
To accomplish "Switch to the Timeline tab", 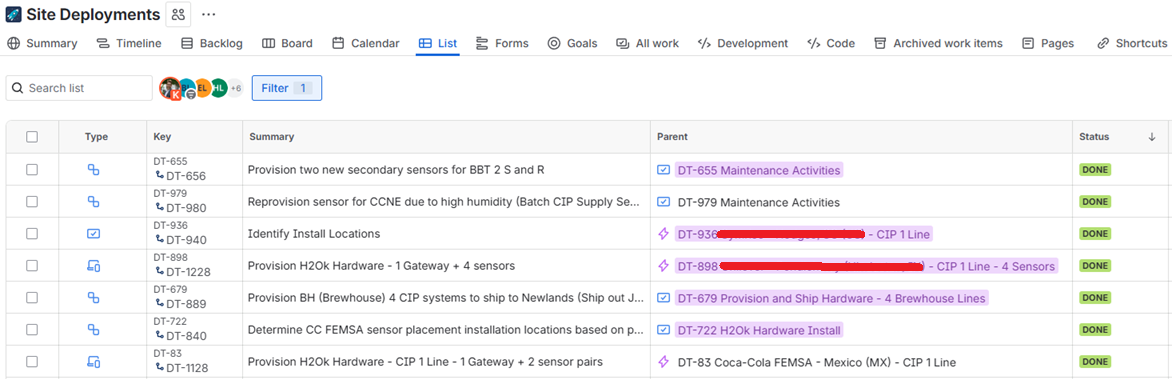I will (x=129, y=43).
